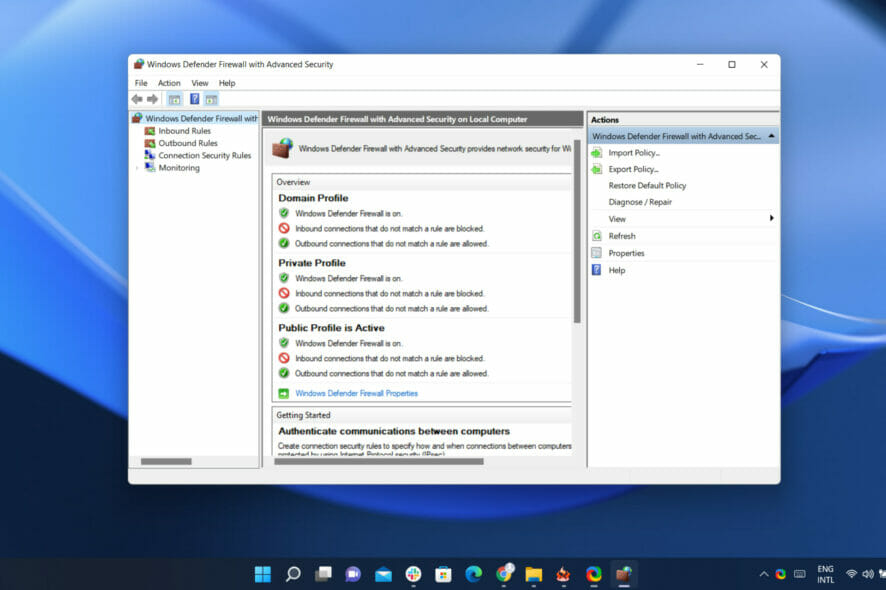Screen dimensions: 886x590
Task: Open the Action menu
Action: tap(169, 83)
